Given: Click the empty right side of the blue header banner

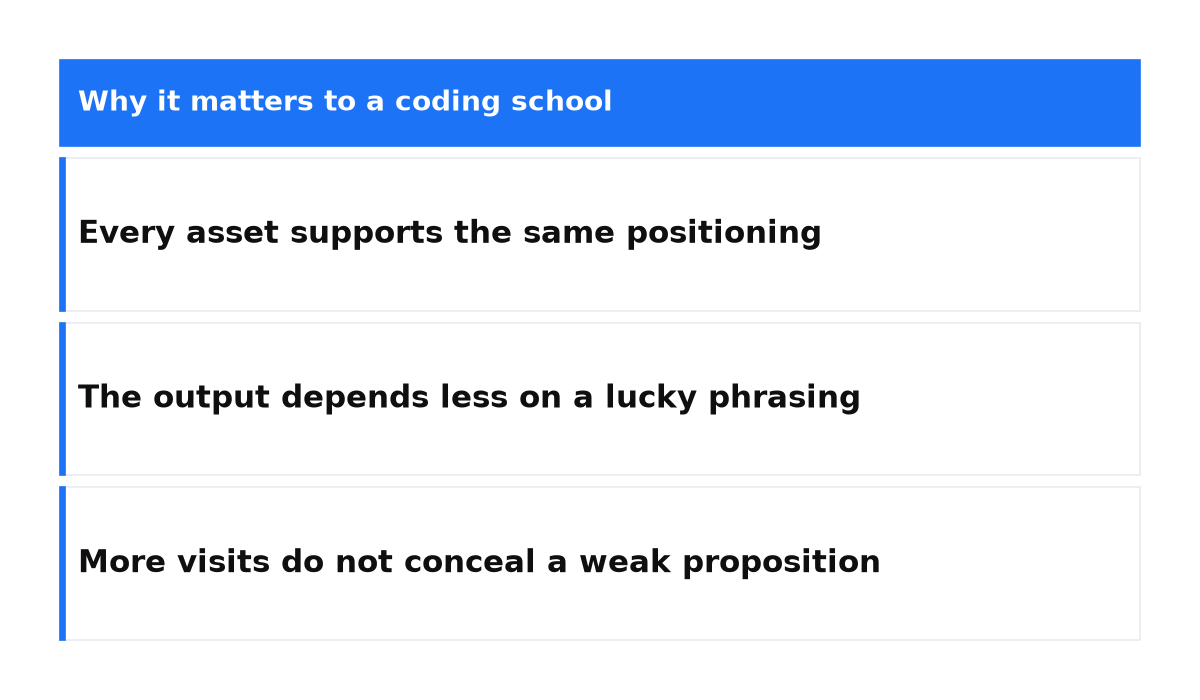Looking at the screenshot, I should click(x=880, y=103).
